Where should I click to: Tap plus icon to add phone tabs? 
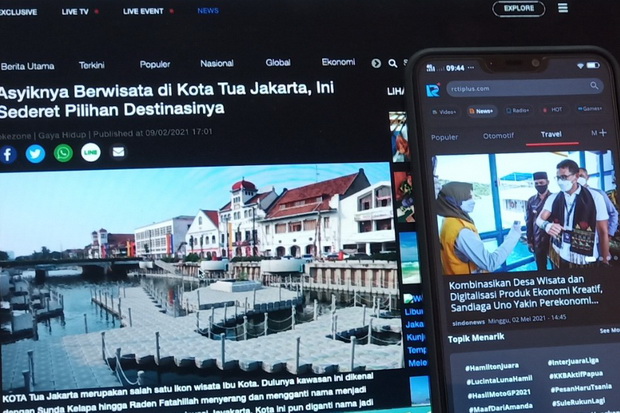point(603,133)
